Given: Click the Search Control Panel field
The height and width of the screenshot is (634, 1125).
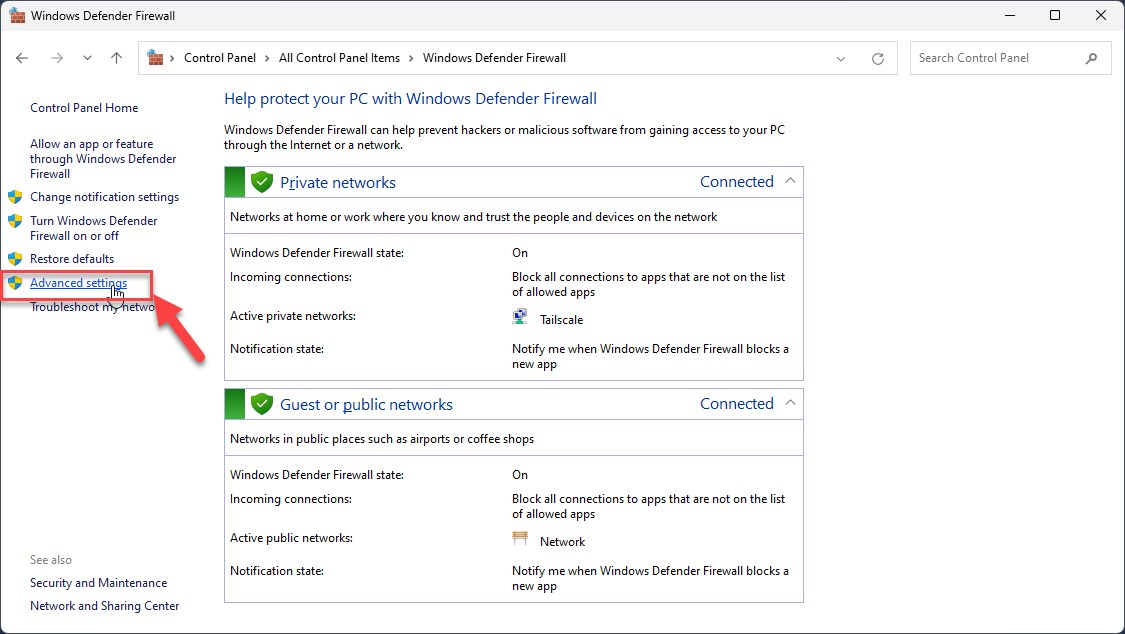Looking at the screenshot, I should click(1010, 58).
